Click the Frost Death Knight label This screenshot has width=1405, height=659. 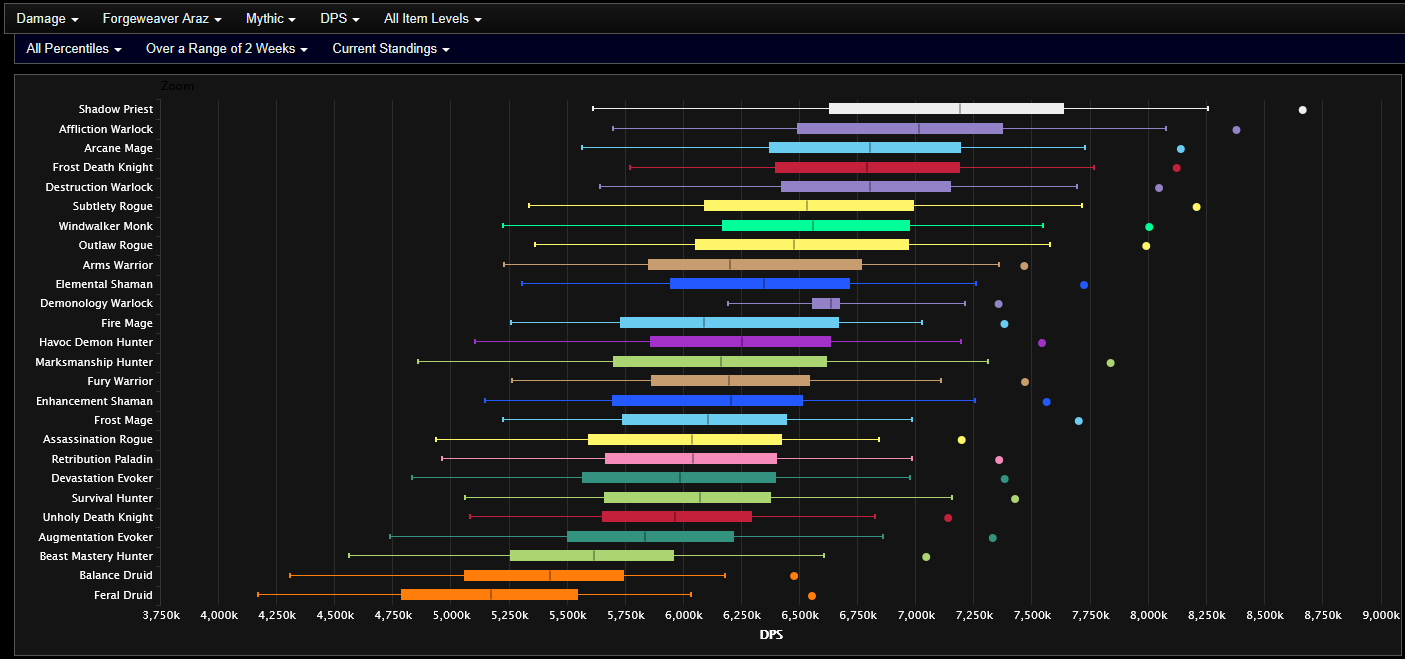103,168
